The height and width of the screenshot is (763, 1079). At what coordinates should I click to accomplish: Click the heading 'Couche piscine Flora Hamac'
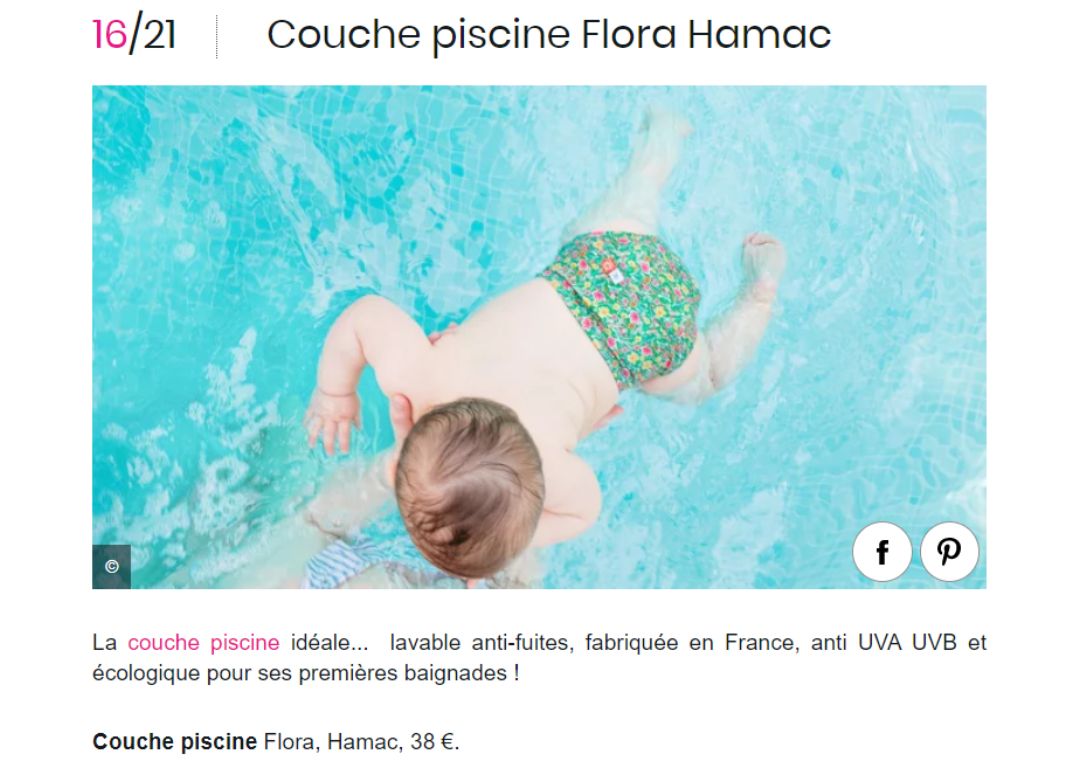[x=548, y=34]
